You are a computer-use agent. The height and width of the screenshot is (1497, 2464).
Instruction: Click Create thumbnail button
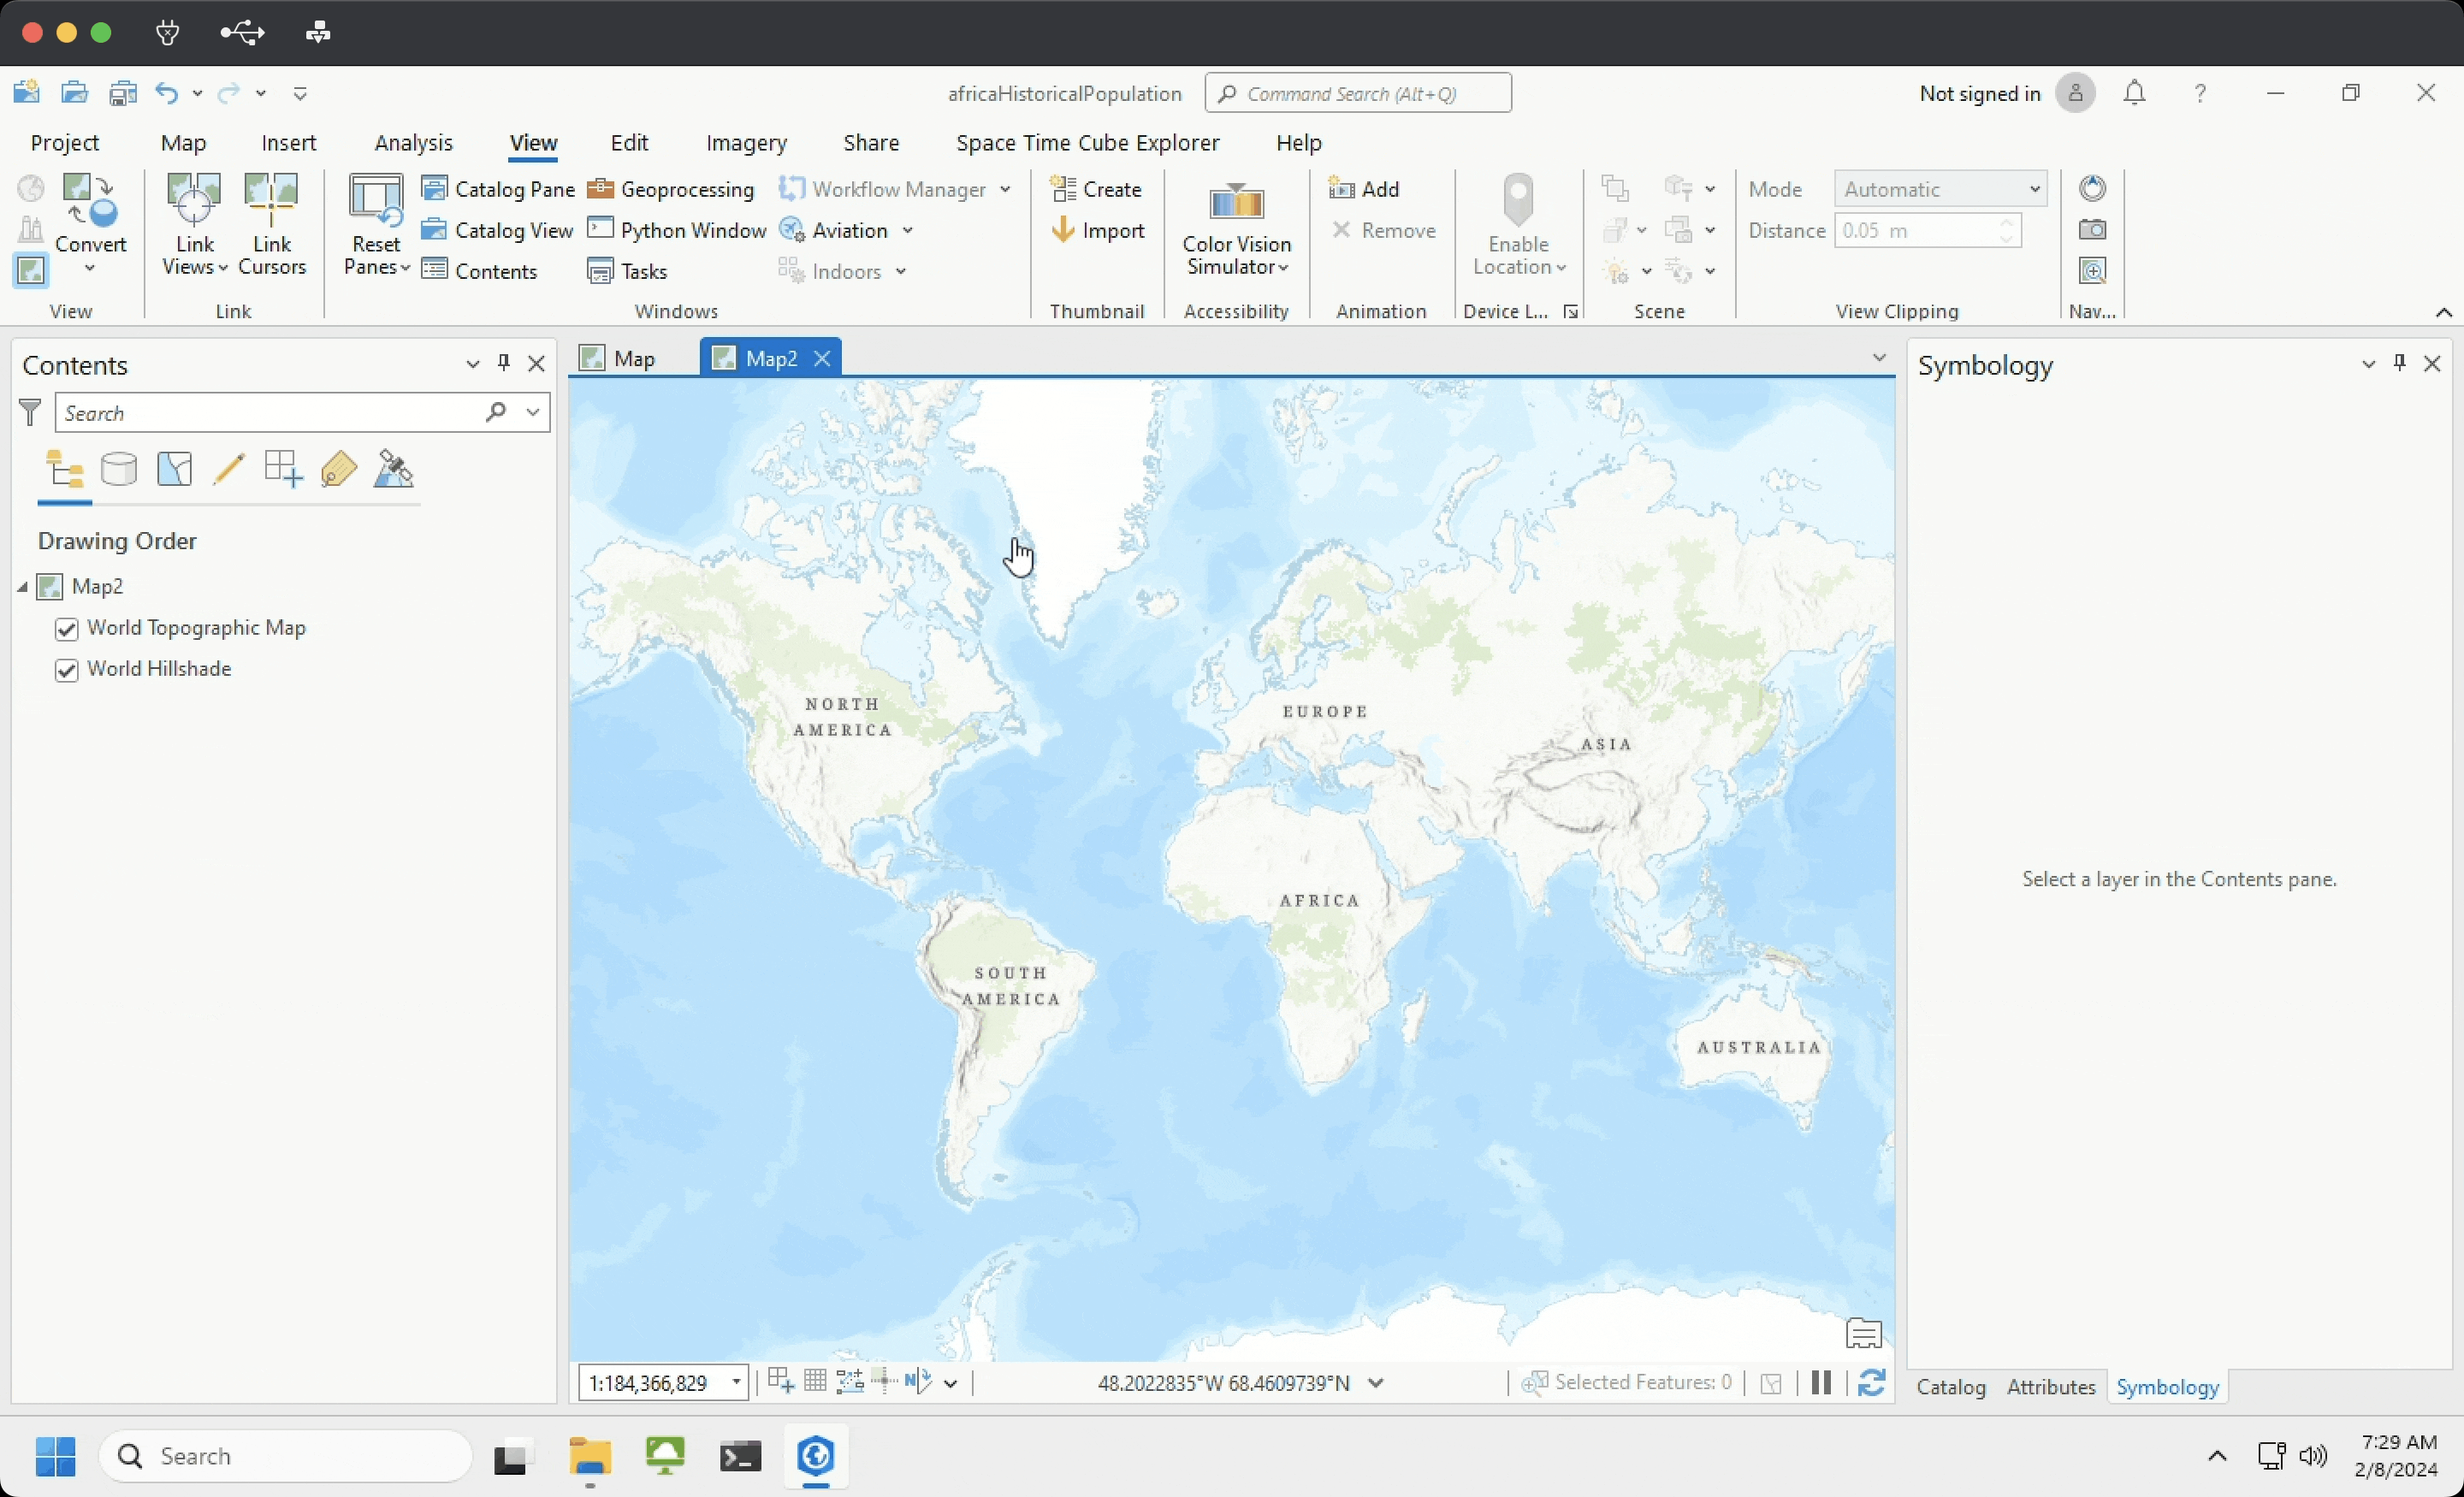click(1096, 189)
